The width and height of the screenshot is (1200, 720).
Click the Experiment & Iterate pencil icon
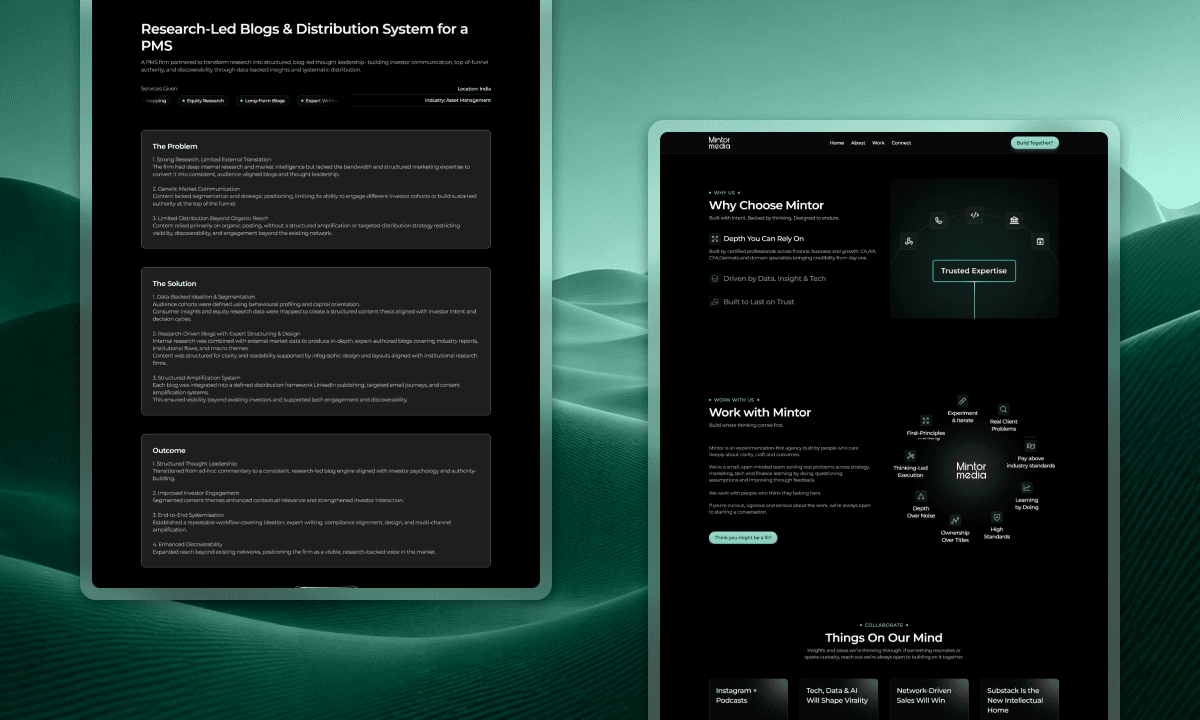tap(963, 401)
